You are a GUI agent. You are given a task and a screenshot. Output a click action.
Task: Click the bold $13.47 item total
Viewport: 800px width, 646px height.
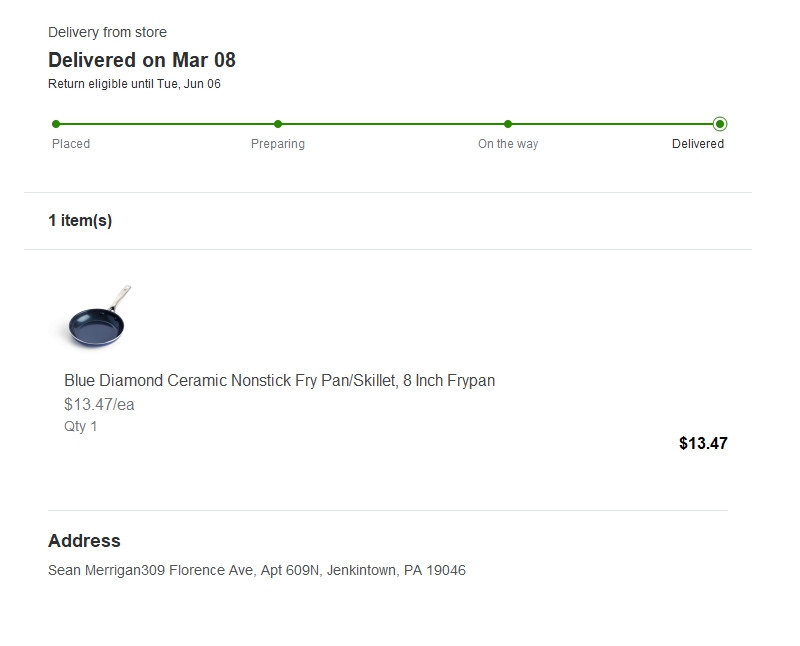pos(703,443)
